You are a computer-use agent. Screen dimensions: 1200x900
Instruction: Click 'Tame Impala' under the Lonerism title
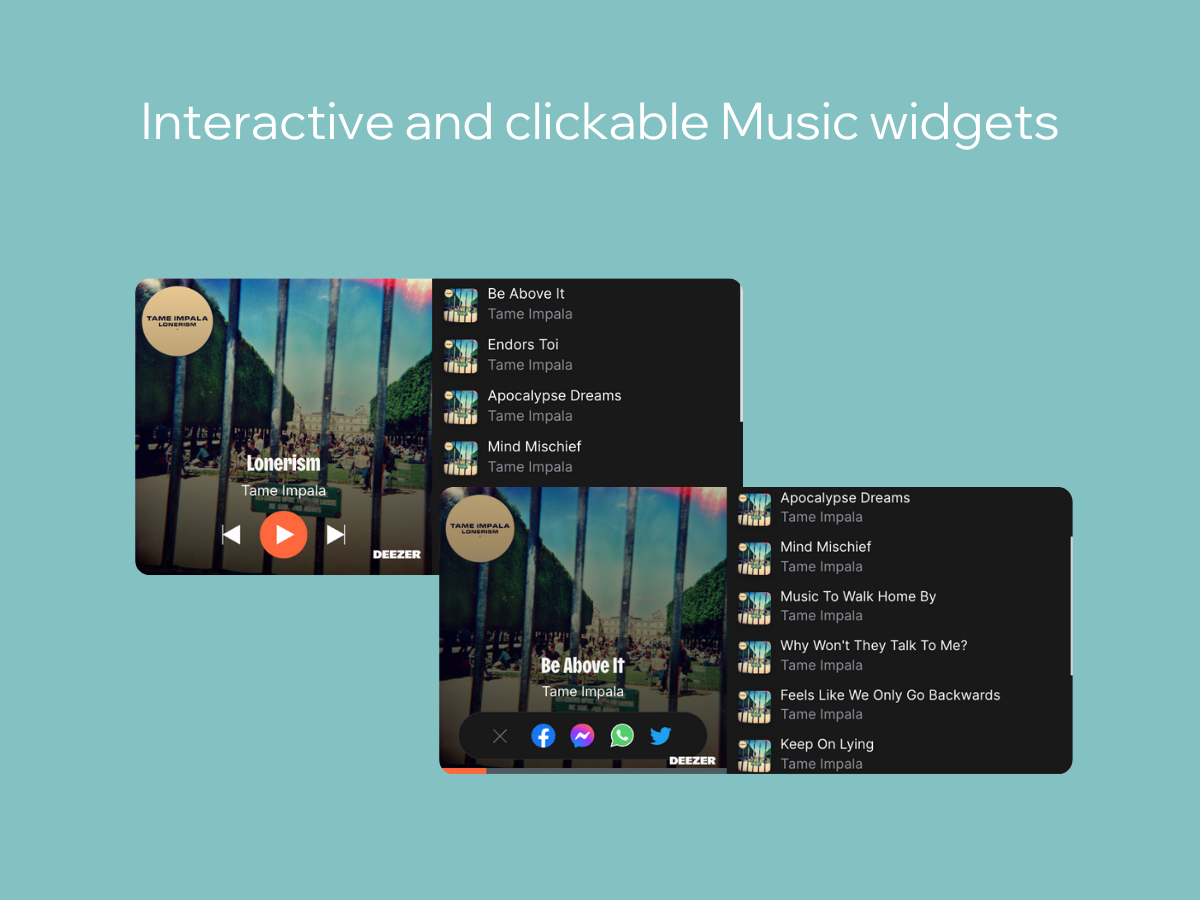(284, 491)
